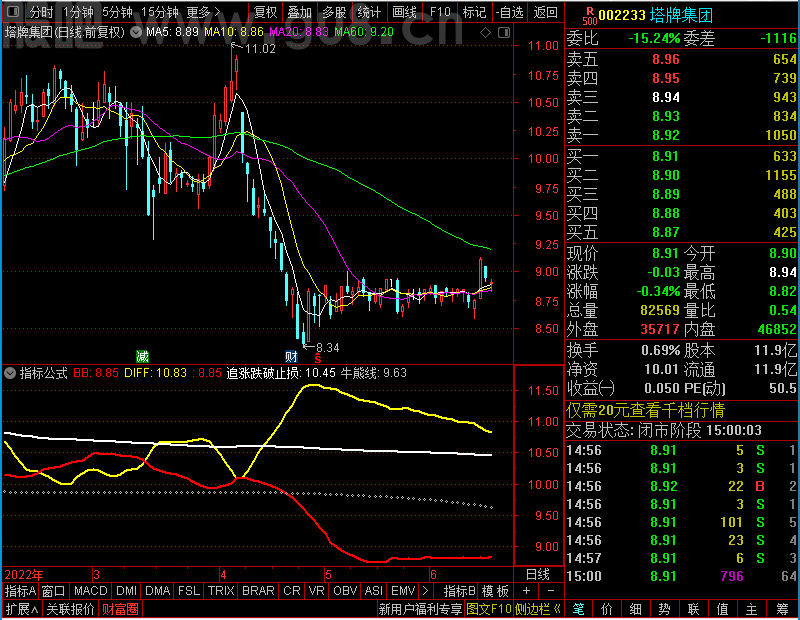
Task: Click the R 500 badge beside stock code
Action: pos(589,15)
